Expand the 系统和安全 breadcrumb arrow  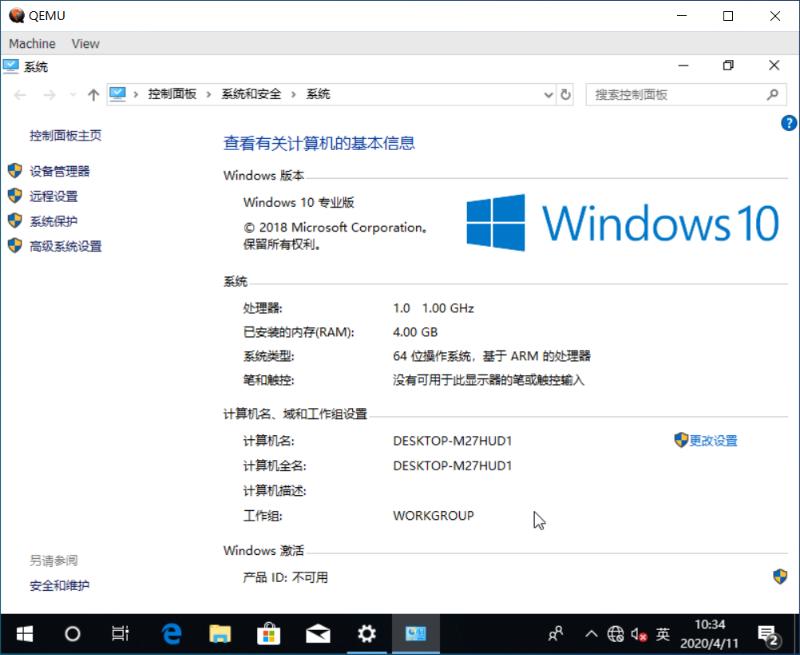pos(295,94)
